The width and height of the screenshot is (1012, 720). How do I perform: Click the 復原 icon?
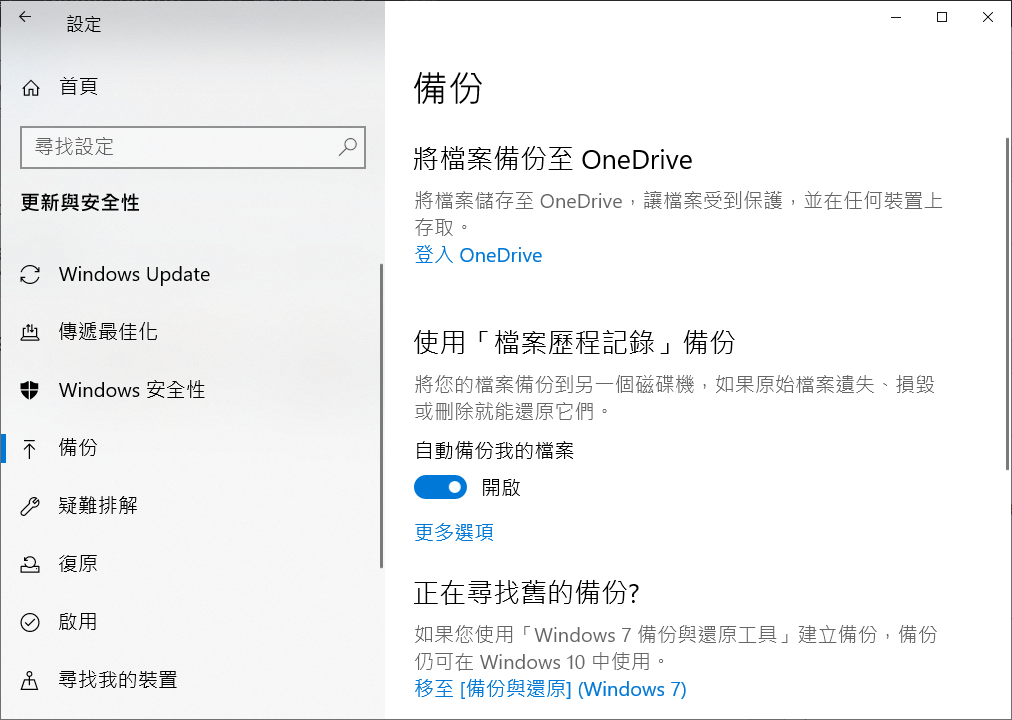point(30,565)
